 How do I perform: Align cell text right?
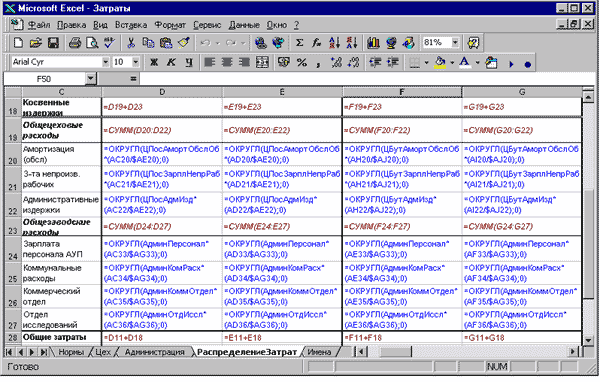[245, 62]
